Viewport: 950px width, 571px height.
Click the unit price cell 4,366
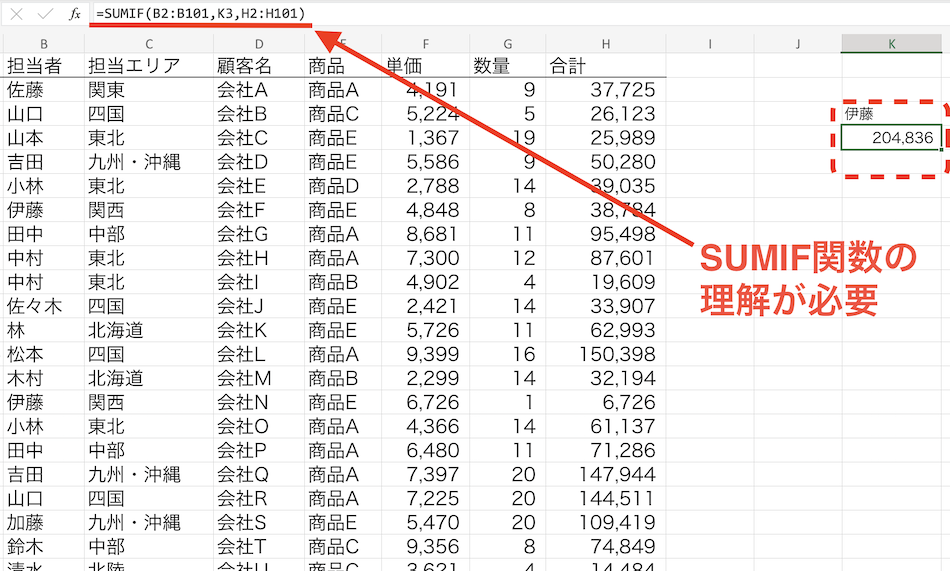[425, 426]
